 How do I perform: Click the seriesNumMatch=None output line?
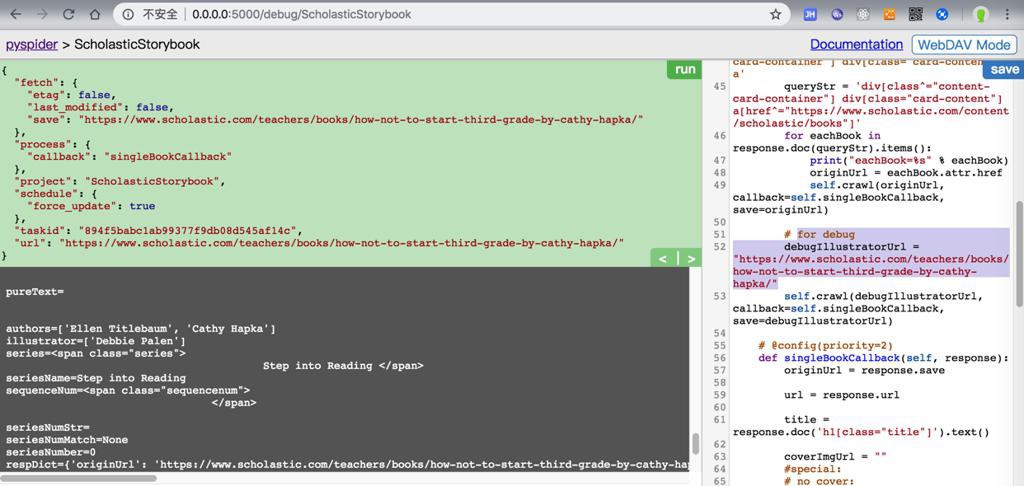point(67,440)
